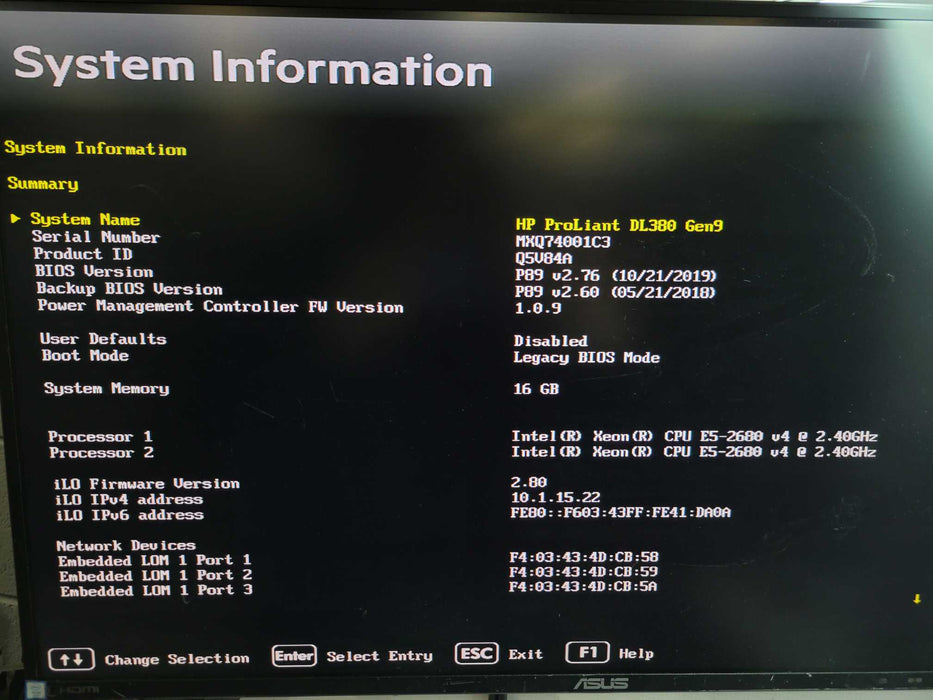The width and height of the screenshot is (933, 700).
Task: Click the Summary section heading
Action: (42, 184)
